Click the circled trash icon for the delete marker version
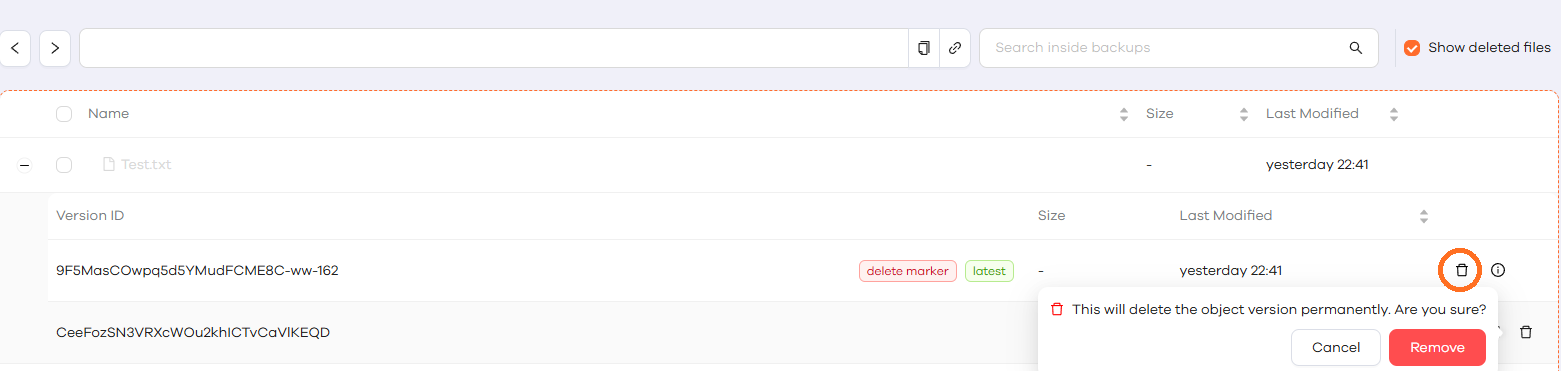This screenshot has width=1561, height=371. click(1461, 270)
